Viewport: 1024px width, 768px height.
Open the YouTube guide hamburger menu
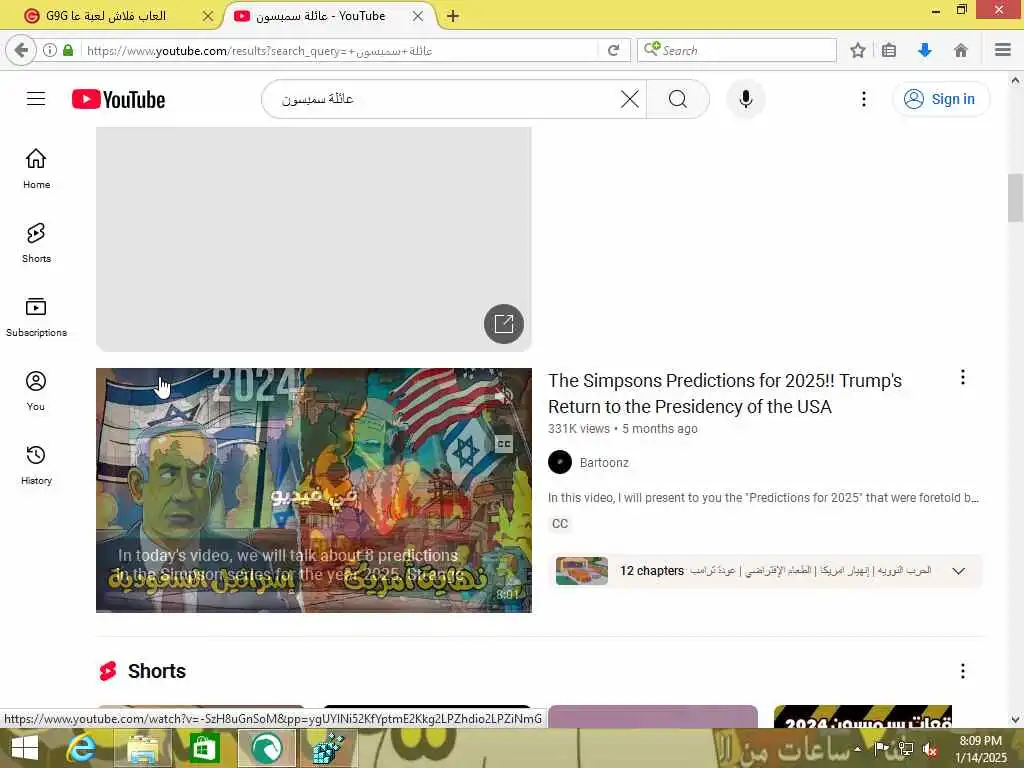tap(36, 99)
